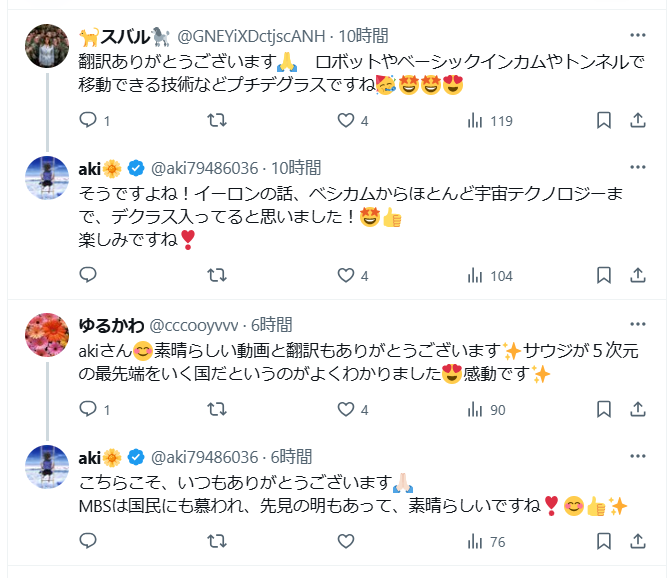Reply to aki's 10-hour-old tweet
Image resolution: width=668 pixels, height=578 pixels.
pos(88,275)
